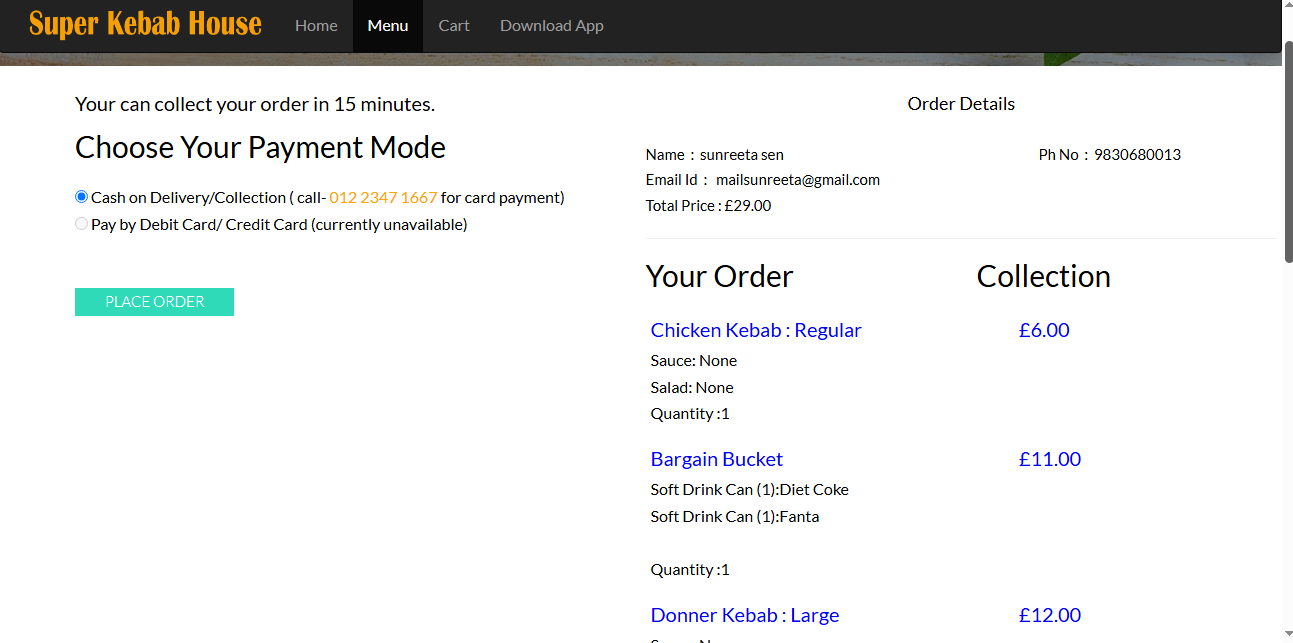The width and height of the screenshot is (1293, 643).
Task: Click the customer phone number 9830680013
Action: (1137, 155)
